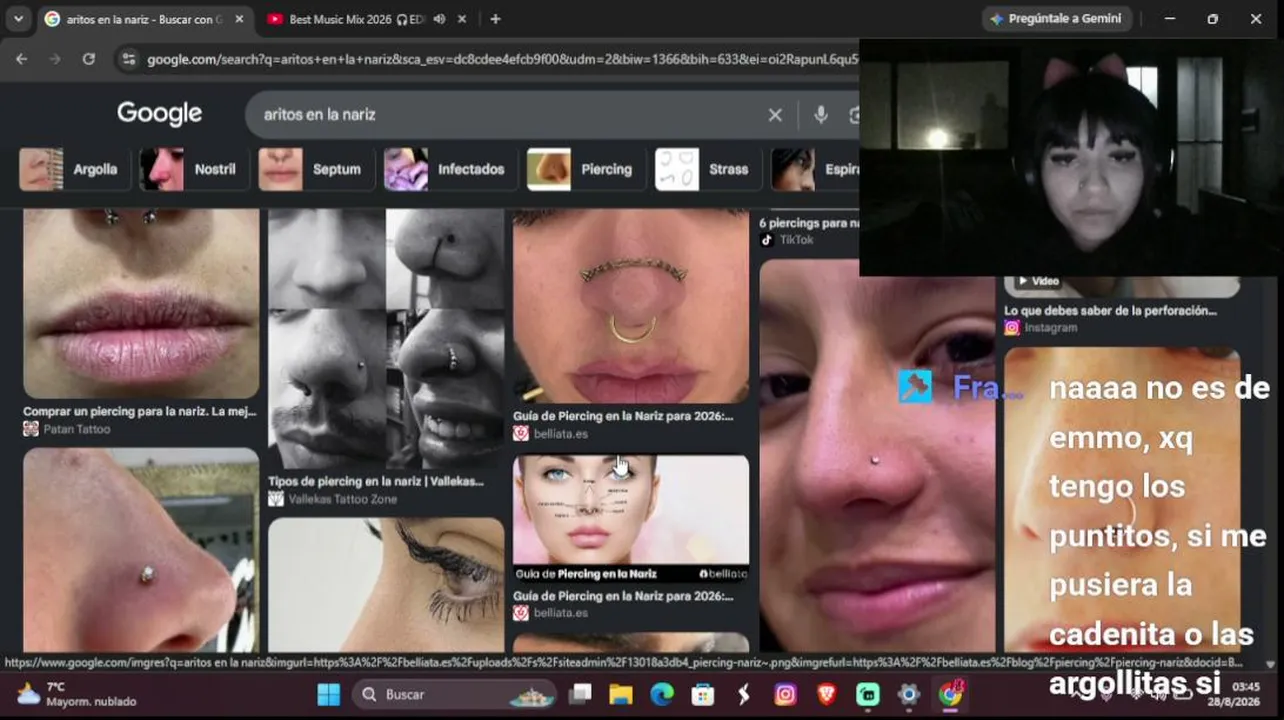Open the lightning bolt app on taskbar

point(744,694)
